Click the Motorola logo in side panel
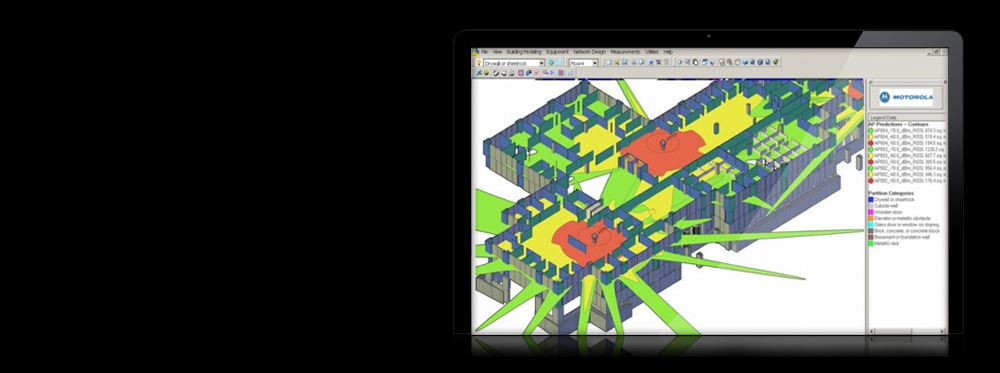This screenshot has width=1000, height=373. (906, 97)
